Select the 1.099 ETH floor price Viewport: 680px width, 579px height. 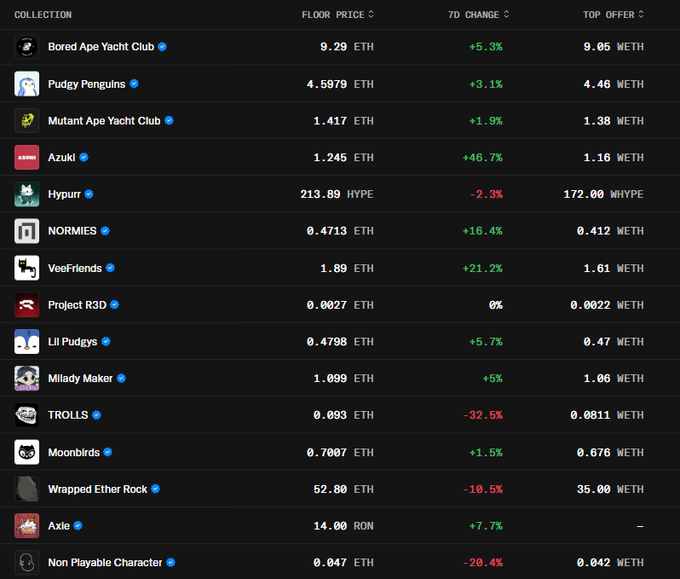(343, 378)
